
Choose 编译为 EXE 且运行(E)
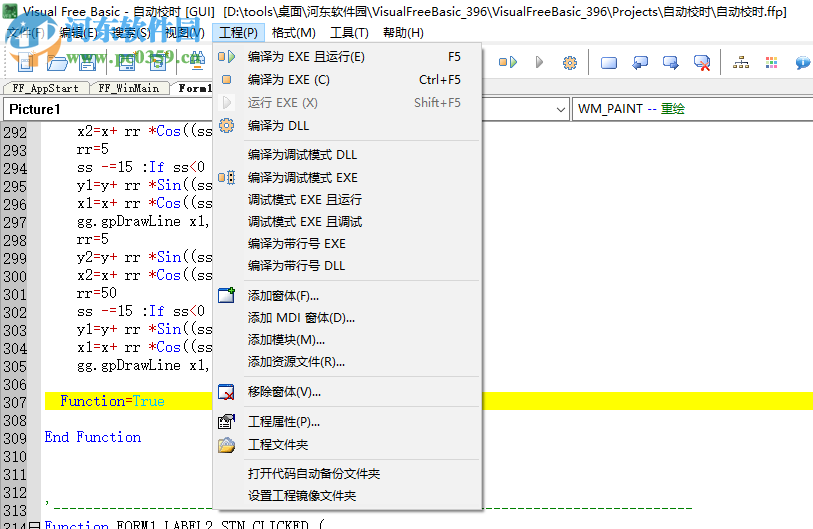[347, 57]
